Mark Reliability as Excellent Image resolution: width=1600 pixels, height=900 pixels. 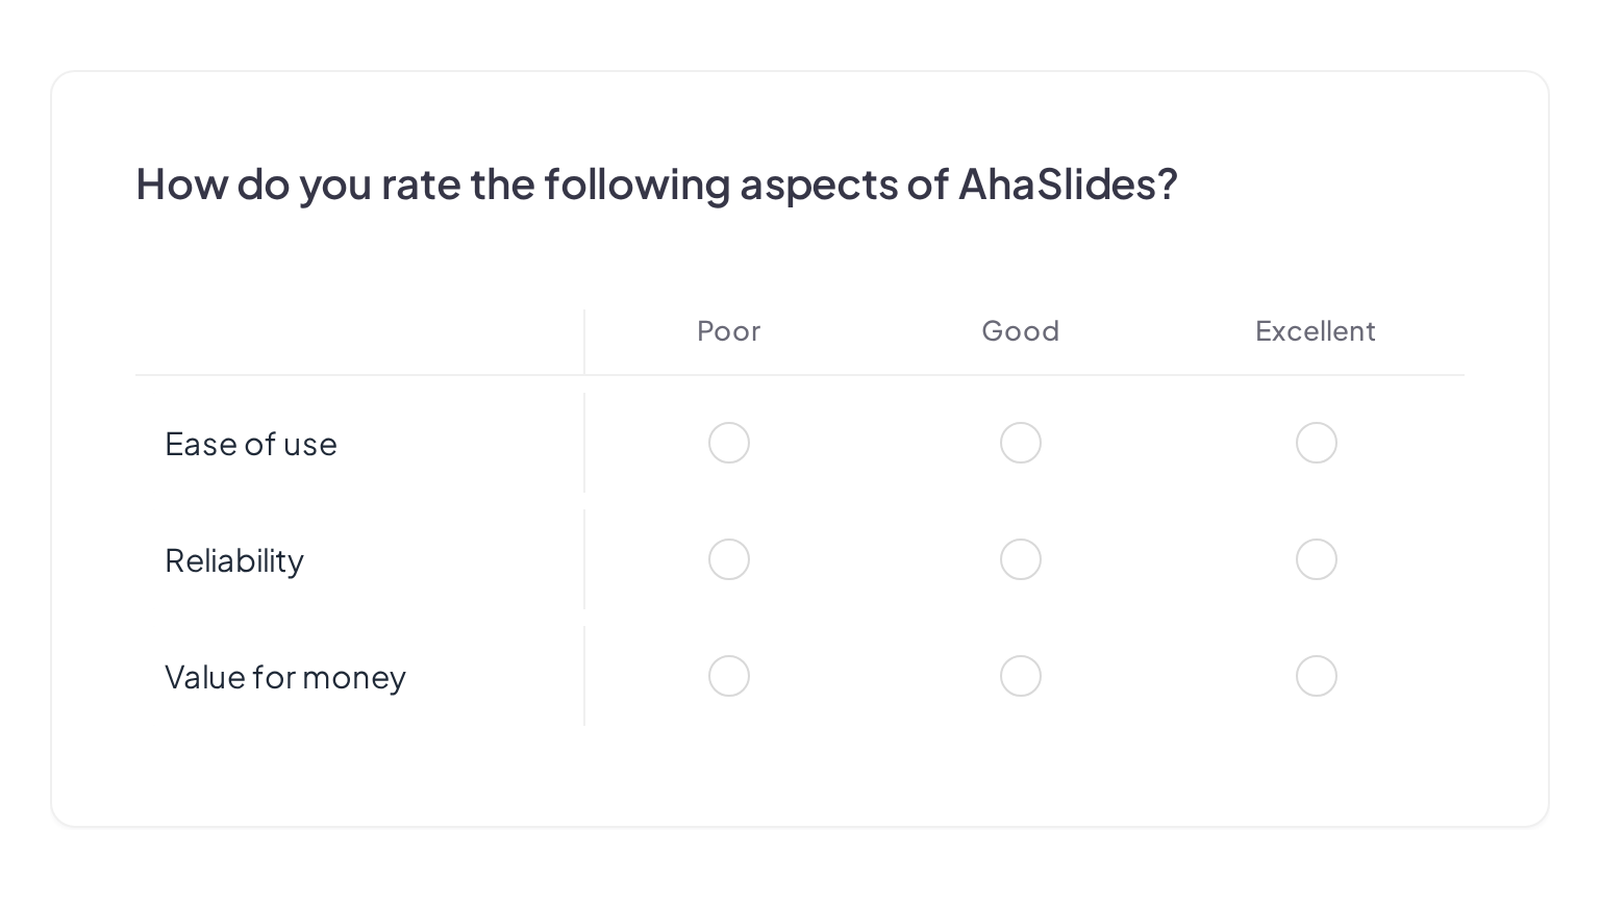click(x=1316, y=560)
